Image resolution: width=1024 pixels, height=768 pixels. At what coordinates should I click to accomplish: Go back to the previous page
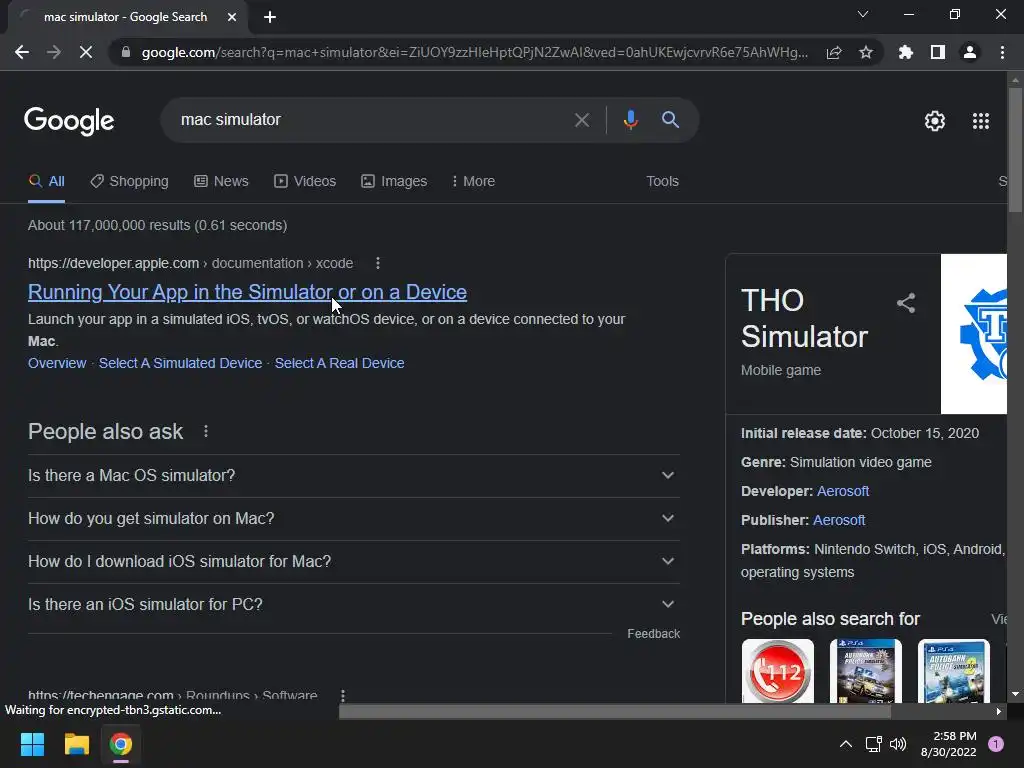click(22, 52)
